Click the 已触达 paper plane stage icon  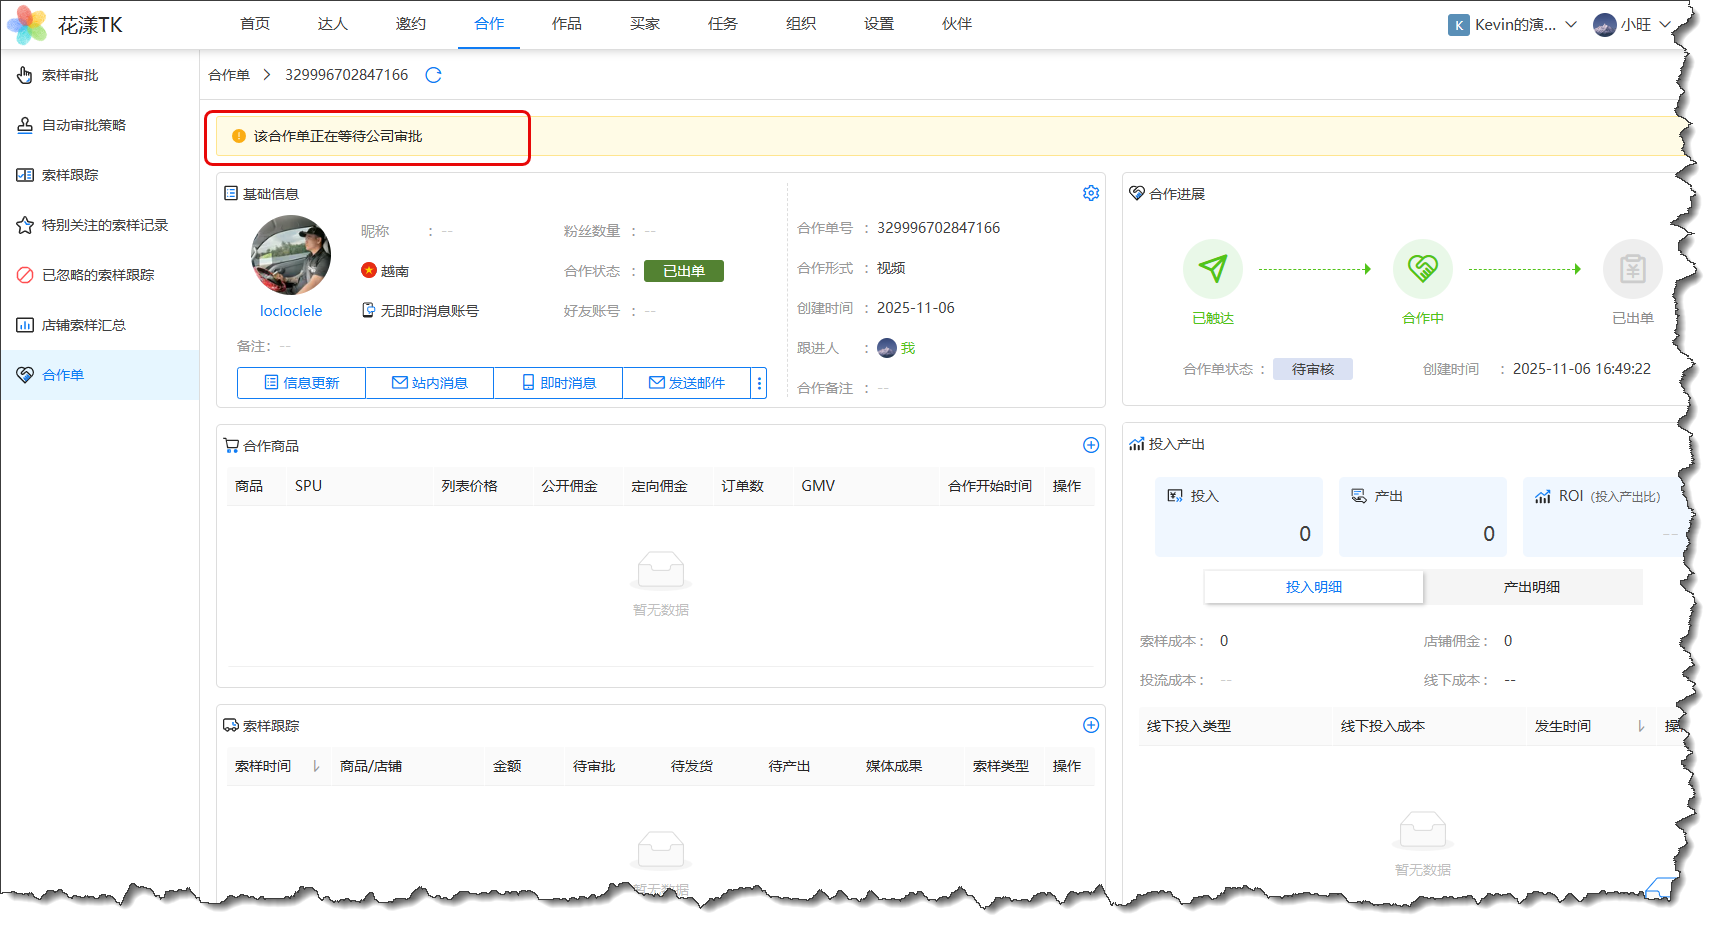point(1212,269)
